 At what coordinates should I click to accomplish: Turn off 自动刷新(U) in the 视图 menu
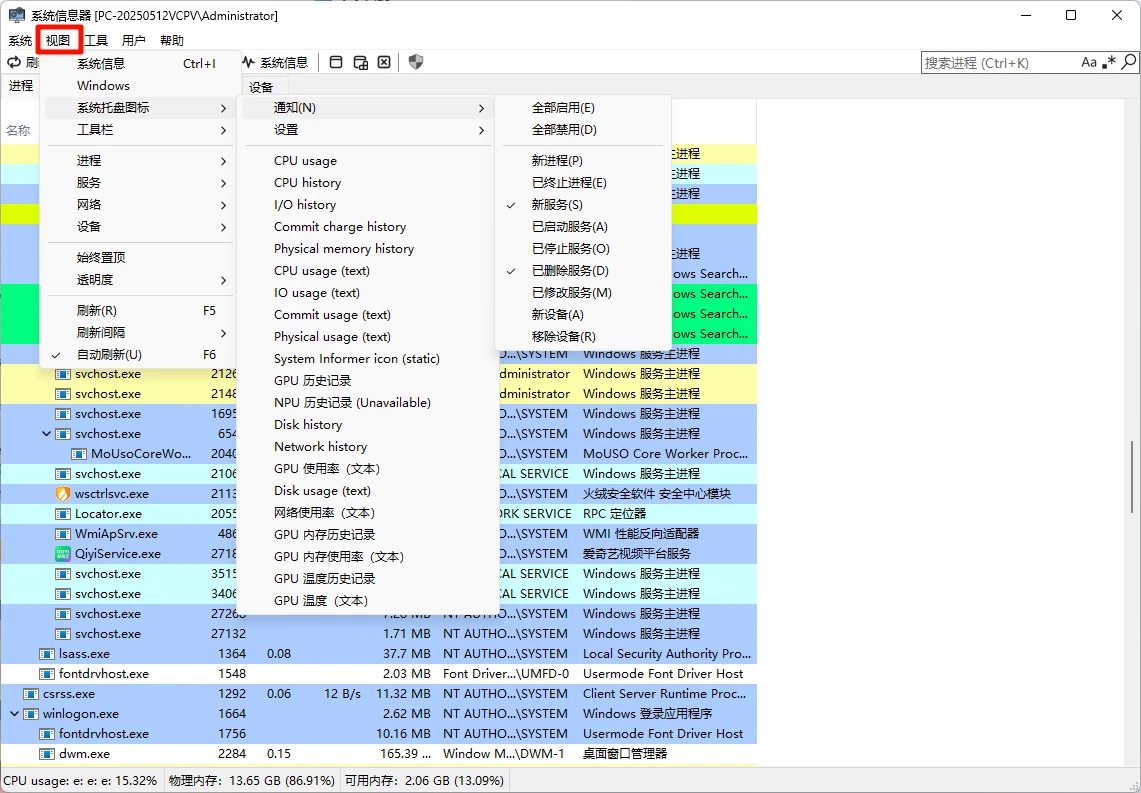[140, 355]
